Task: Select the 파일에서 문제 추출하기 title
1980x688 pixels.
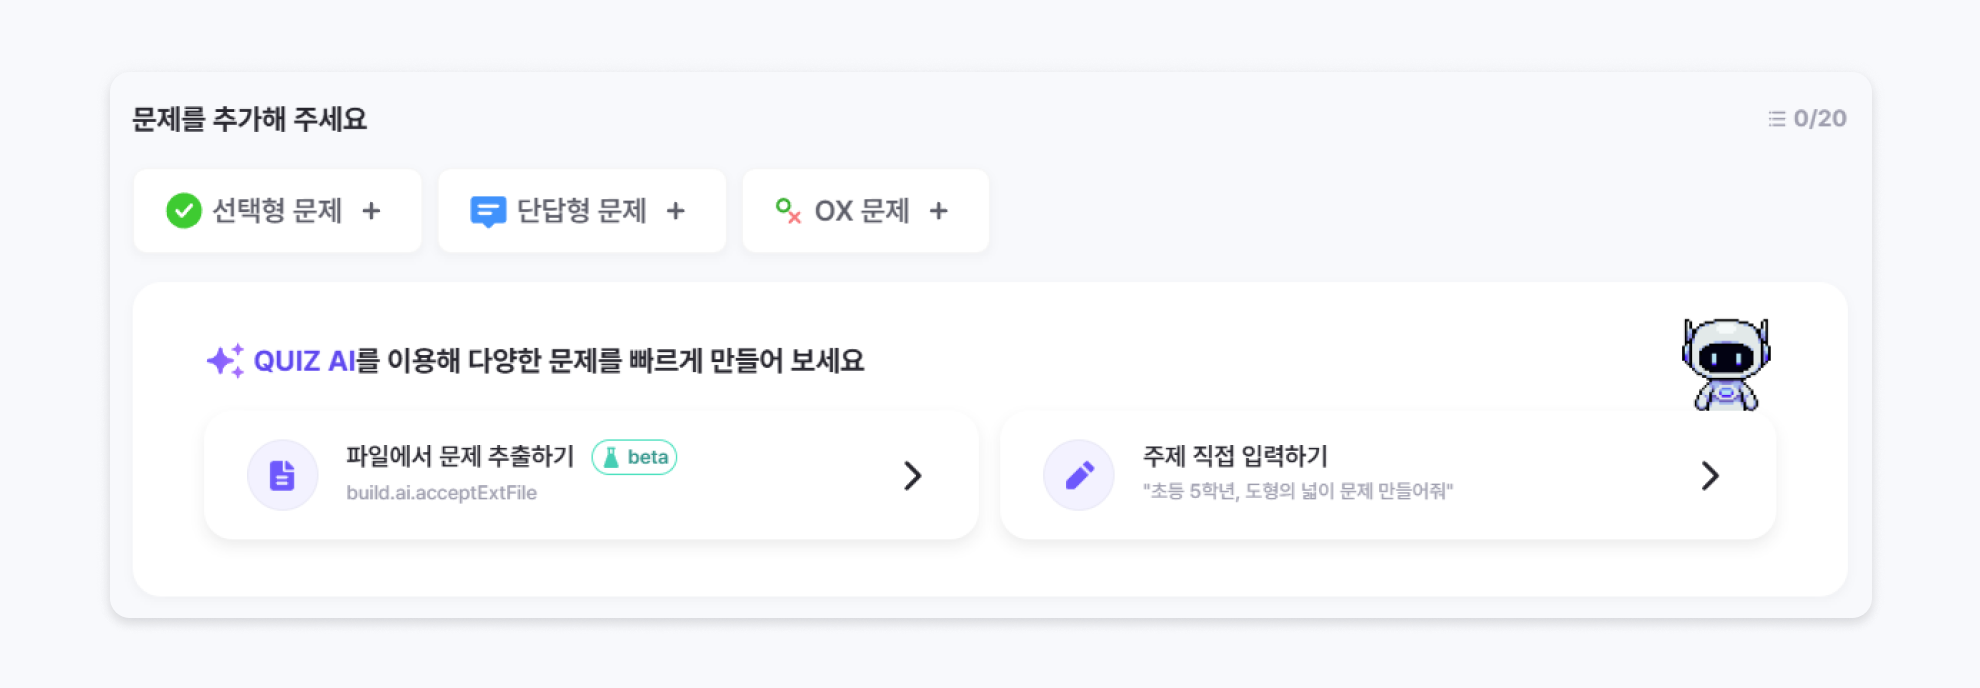Action: [460, 457]
